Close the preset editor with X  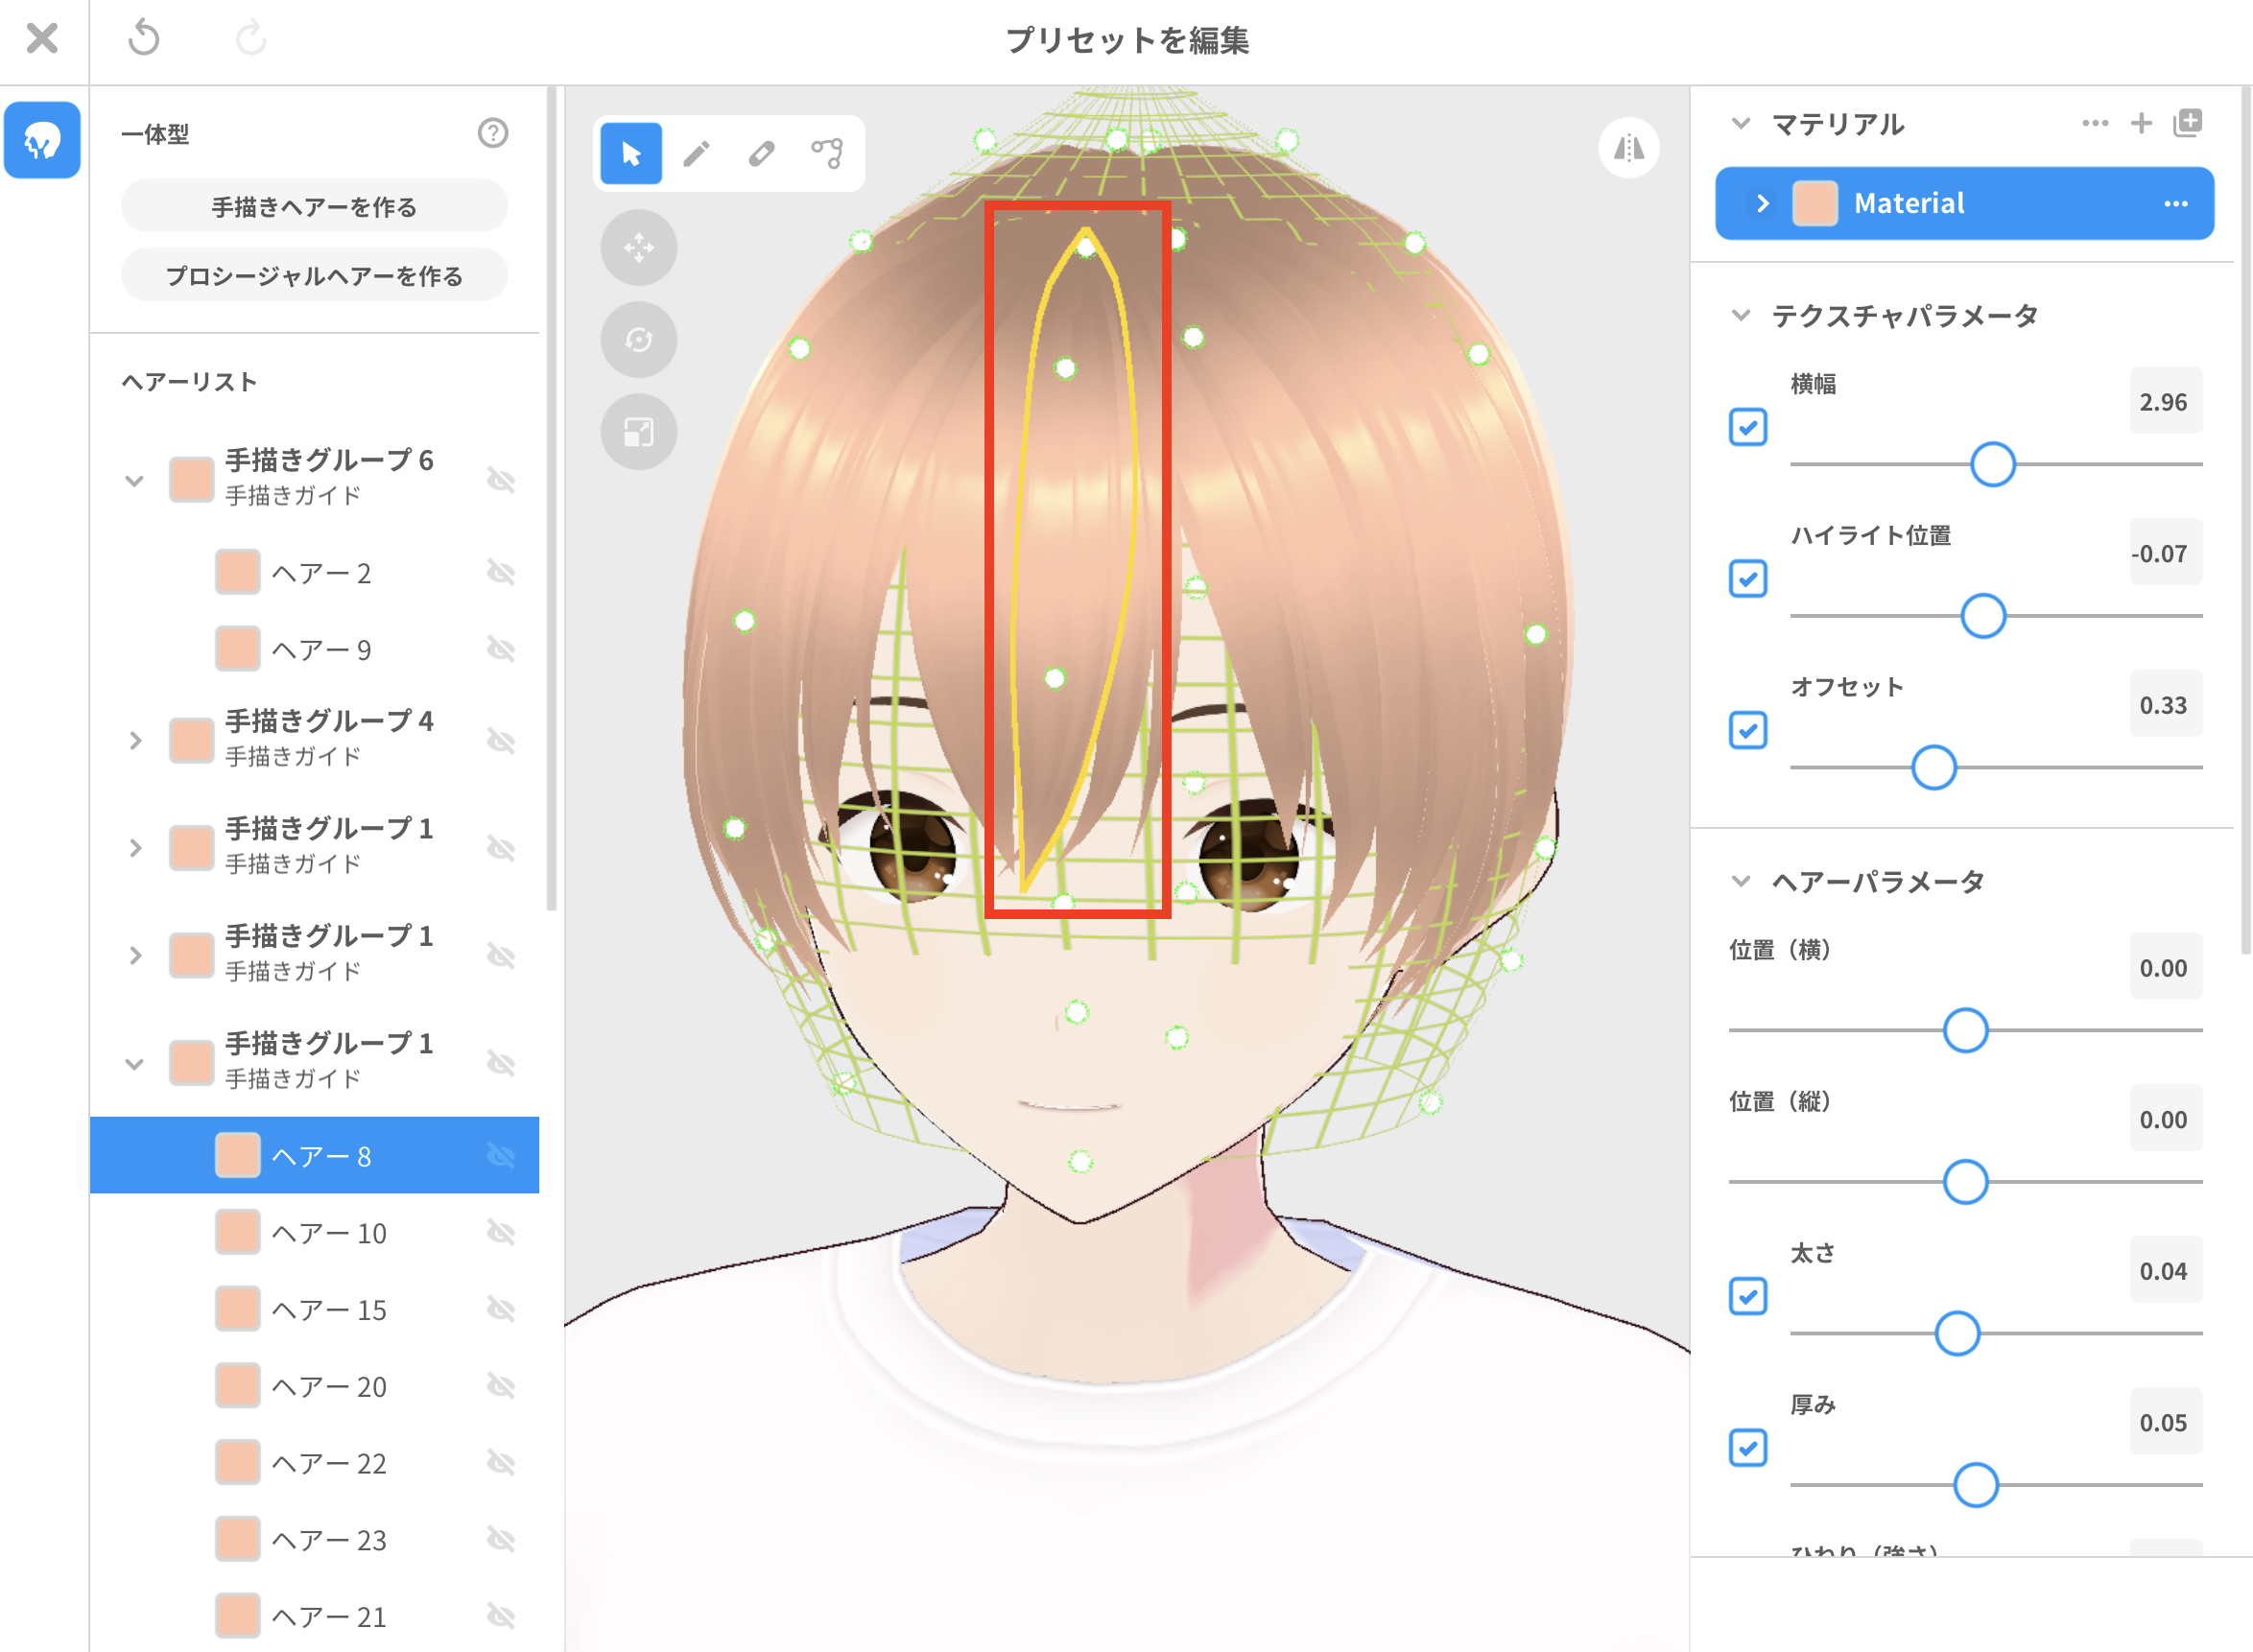coord(42,39)
